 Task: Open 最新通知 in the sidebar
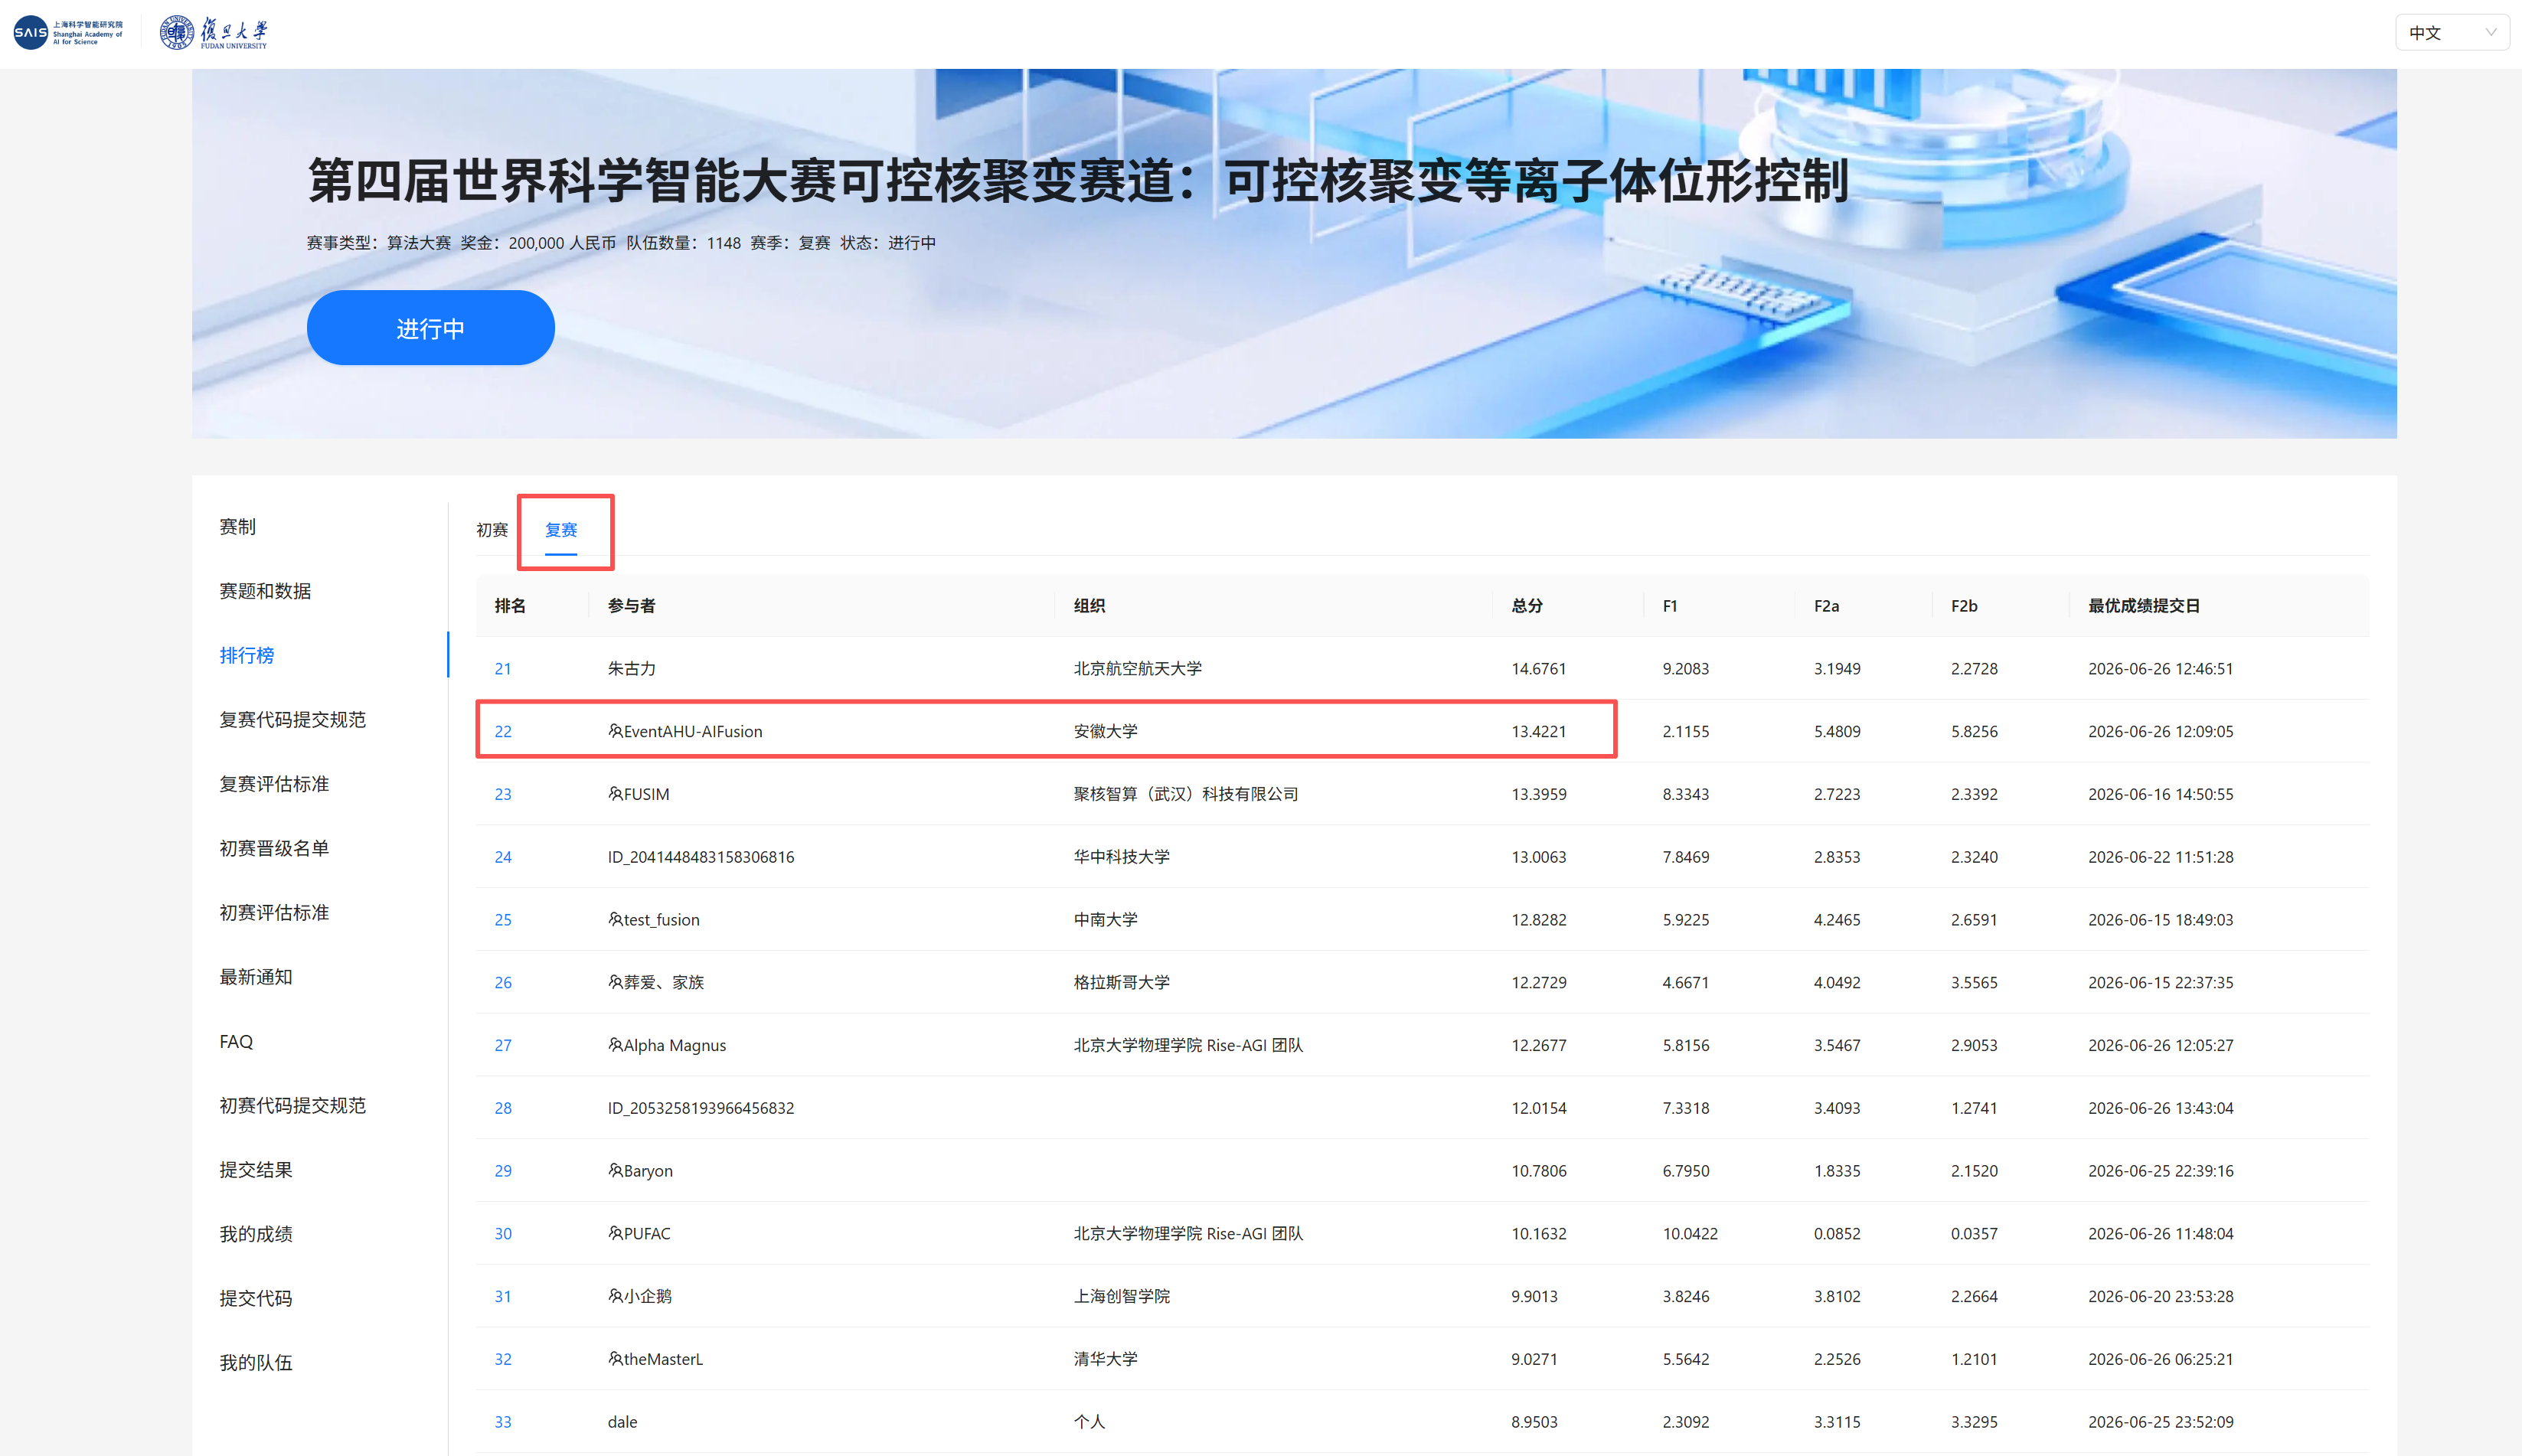click(x=255, y=977)
